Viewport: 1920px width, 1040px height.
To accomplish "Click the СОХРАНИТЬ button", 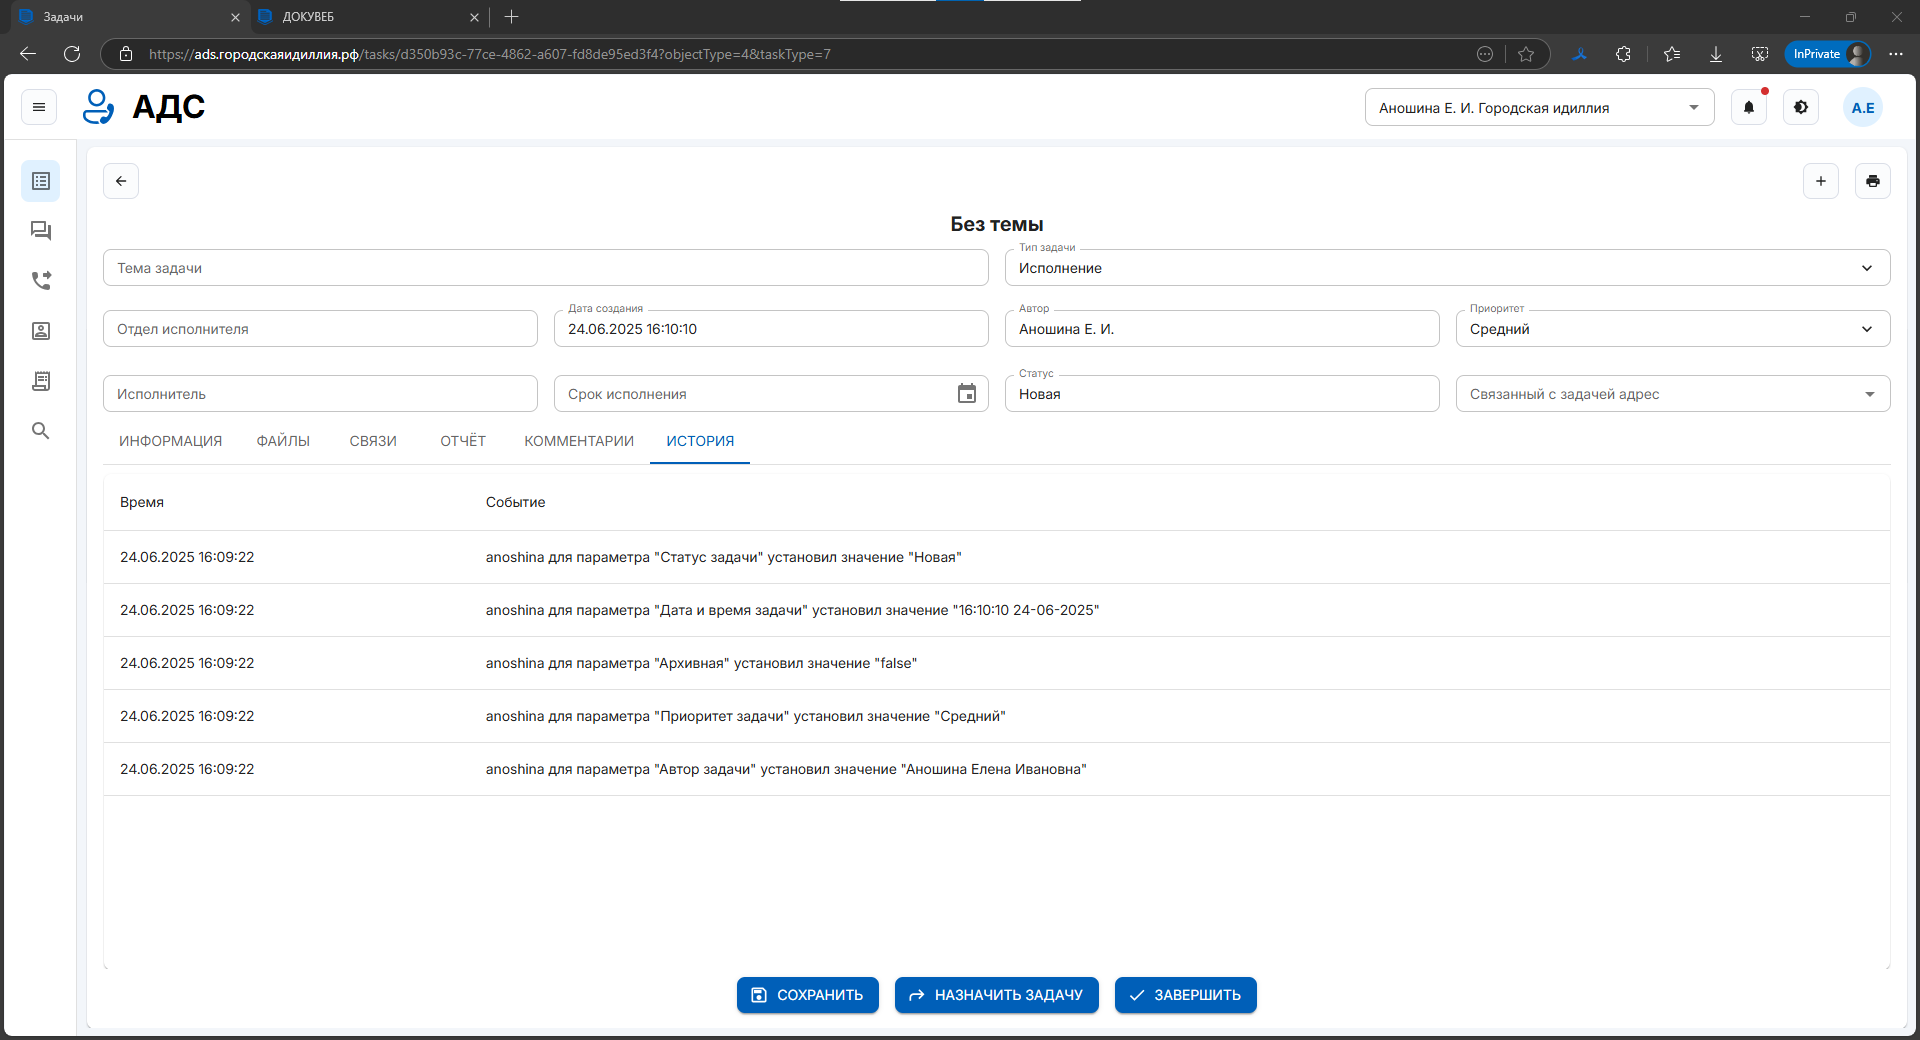I will tap(808, 995).
